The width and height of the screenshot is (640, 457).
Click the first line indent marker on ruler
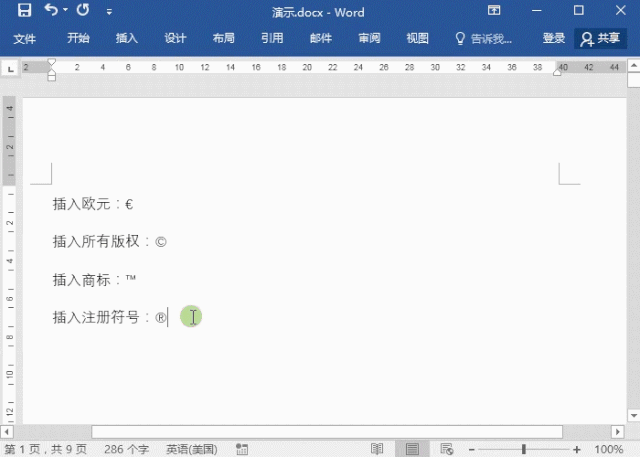(51, 62)
